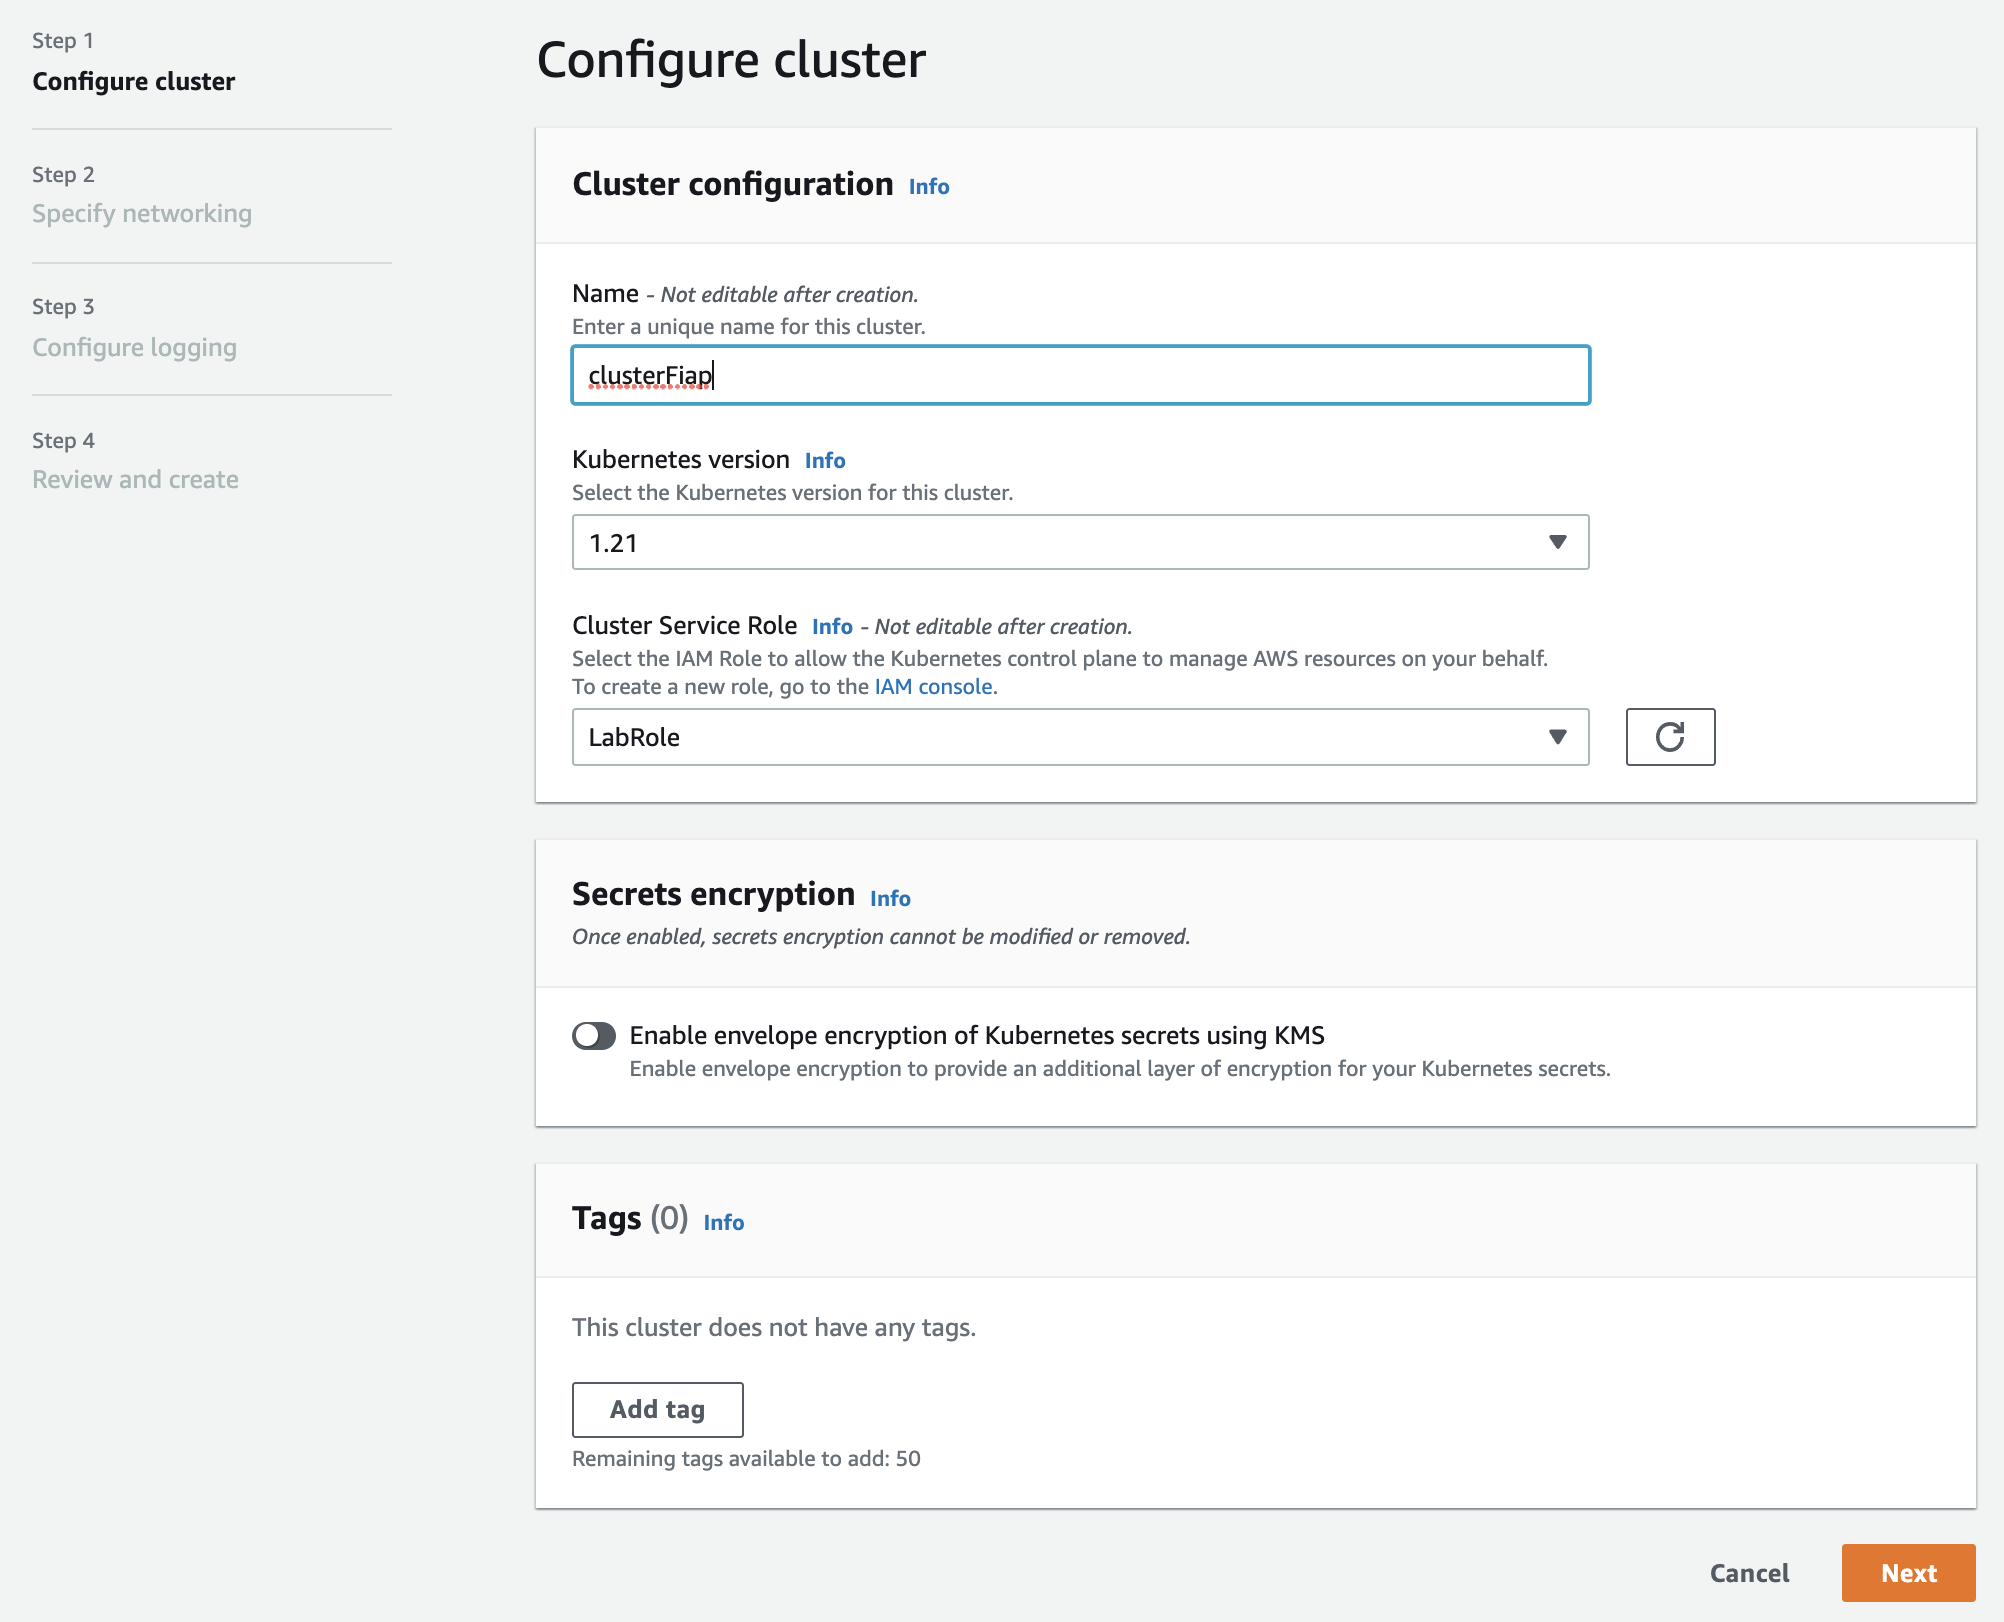This screenshot has width=2004, height=1622.
Task: Click the Add tag button
Action: [657, 1409]
